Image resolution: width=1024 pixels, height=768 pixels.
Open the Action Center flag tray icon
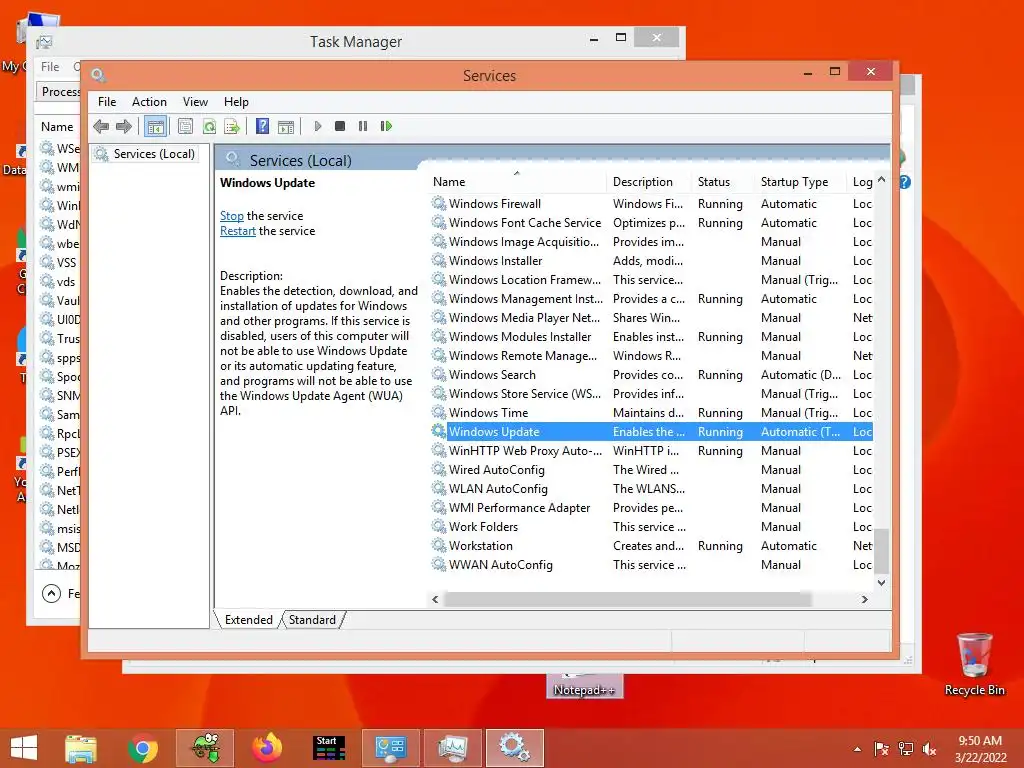tap(882, 749)
